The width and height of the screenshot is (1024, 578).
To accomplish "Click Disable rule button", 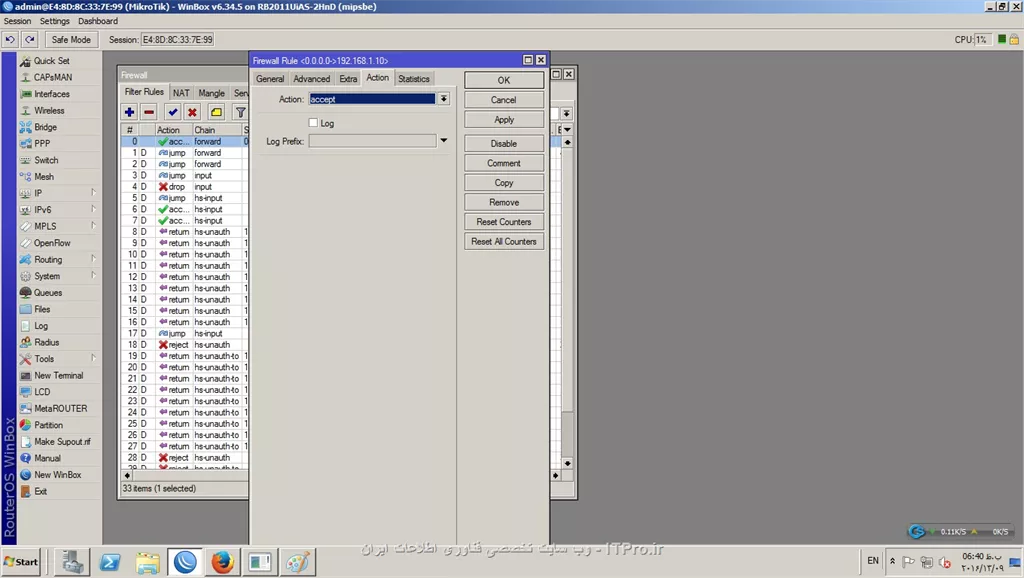I will point(504,144).
